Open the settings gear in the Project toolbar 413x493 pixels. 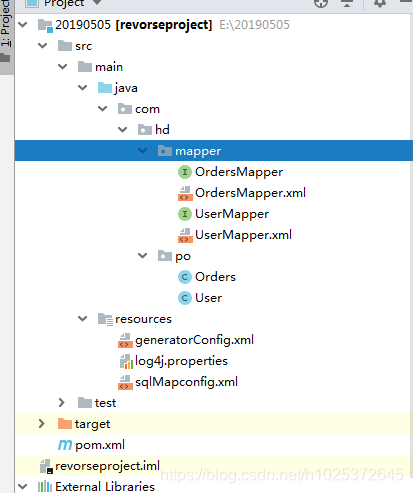pos(380,3)
